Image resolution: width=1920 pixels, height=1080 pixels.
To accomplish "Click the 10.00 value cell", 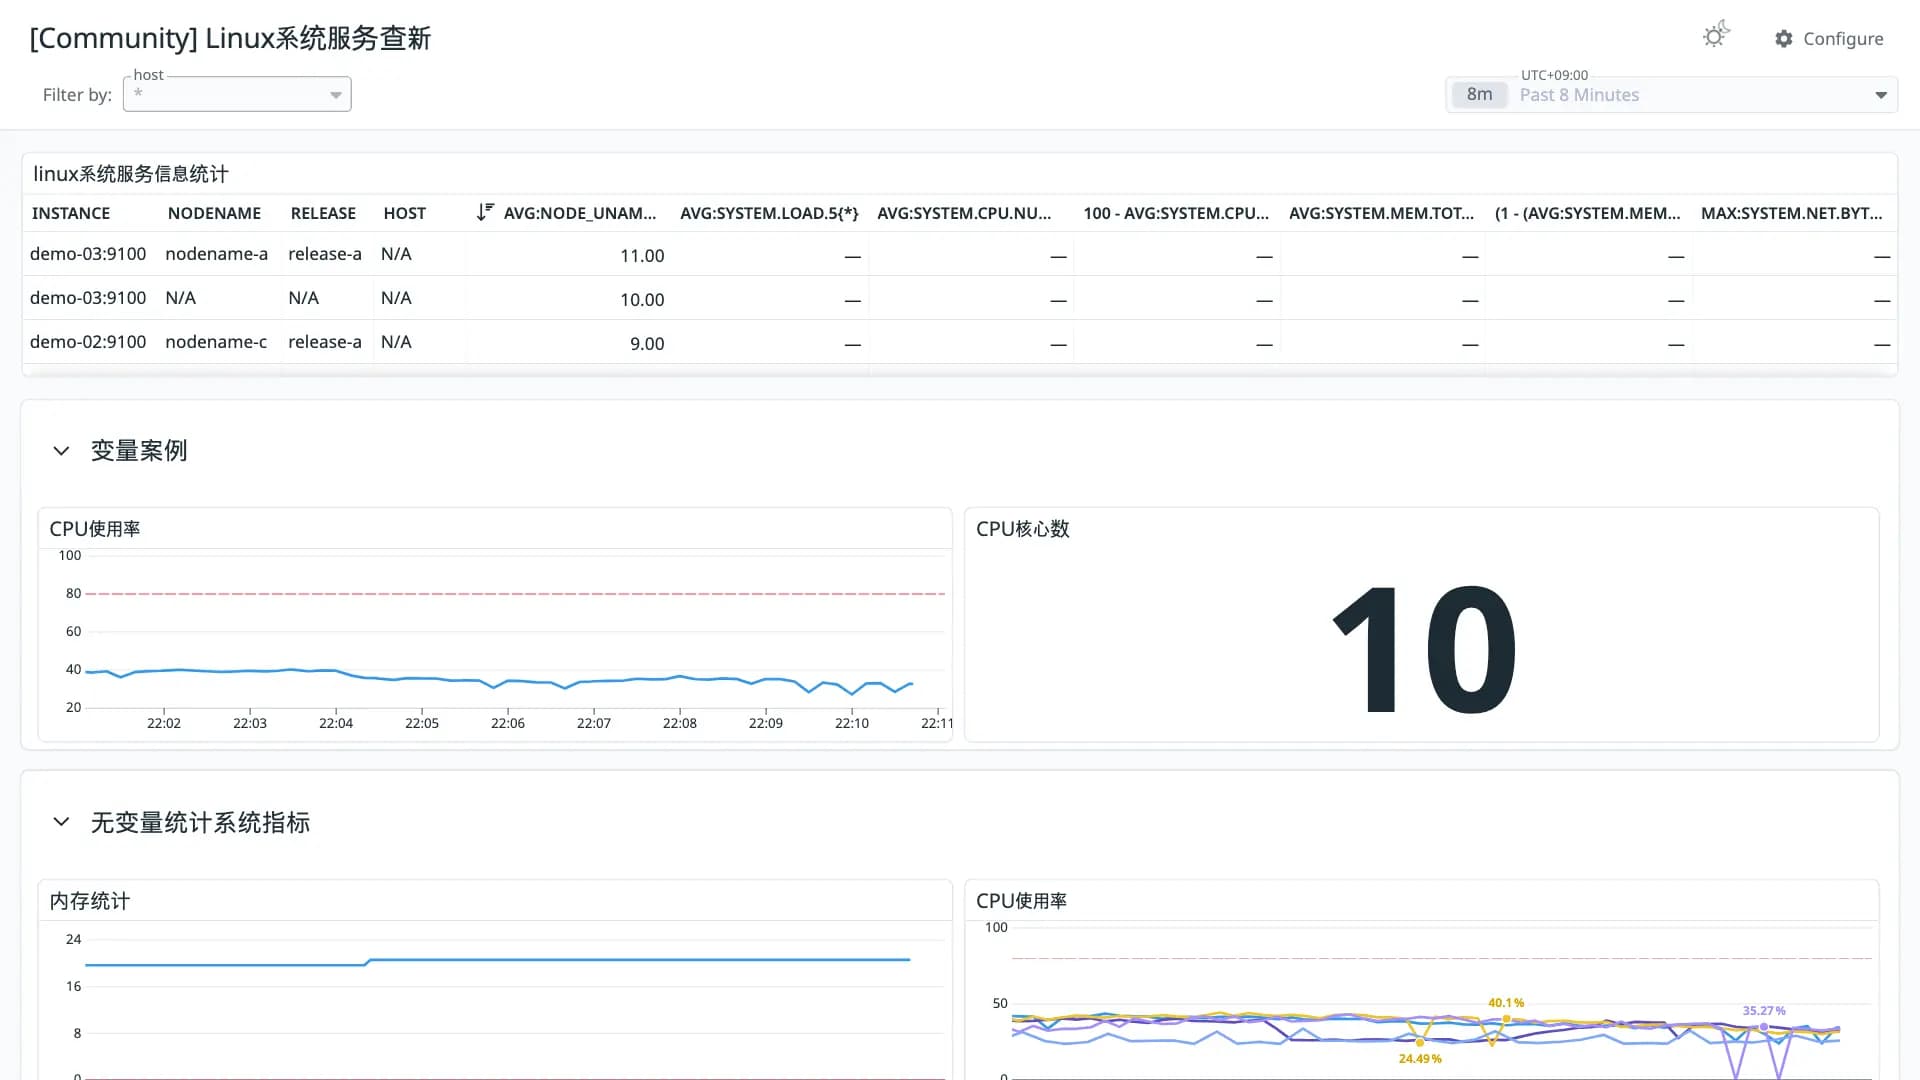I will pyautogui.click(x=642, y=300).
